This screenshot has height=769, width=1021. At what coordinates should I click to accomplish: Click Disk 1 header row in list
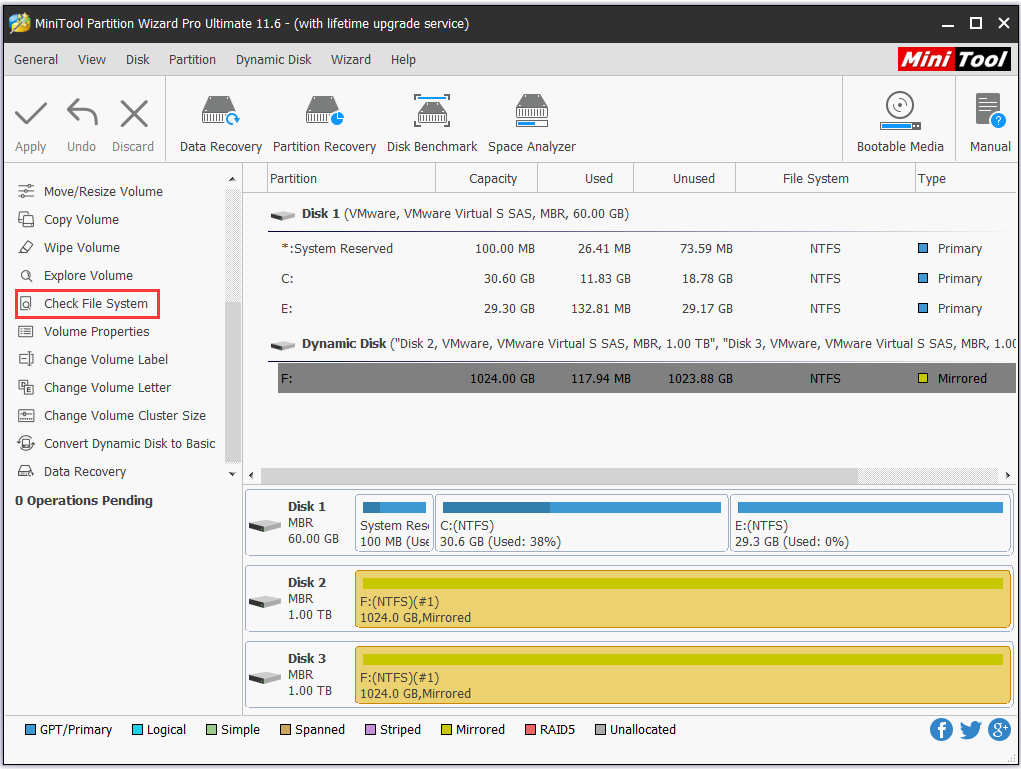[642, 214]
